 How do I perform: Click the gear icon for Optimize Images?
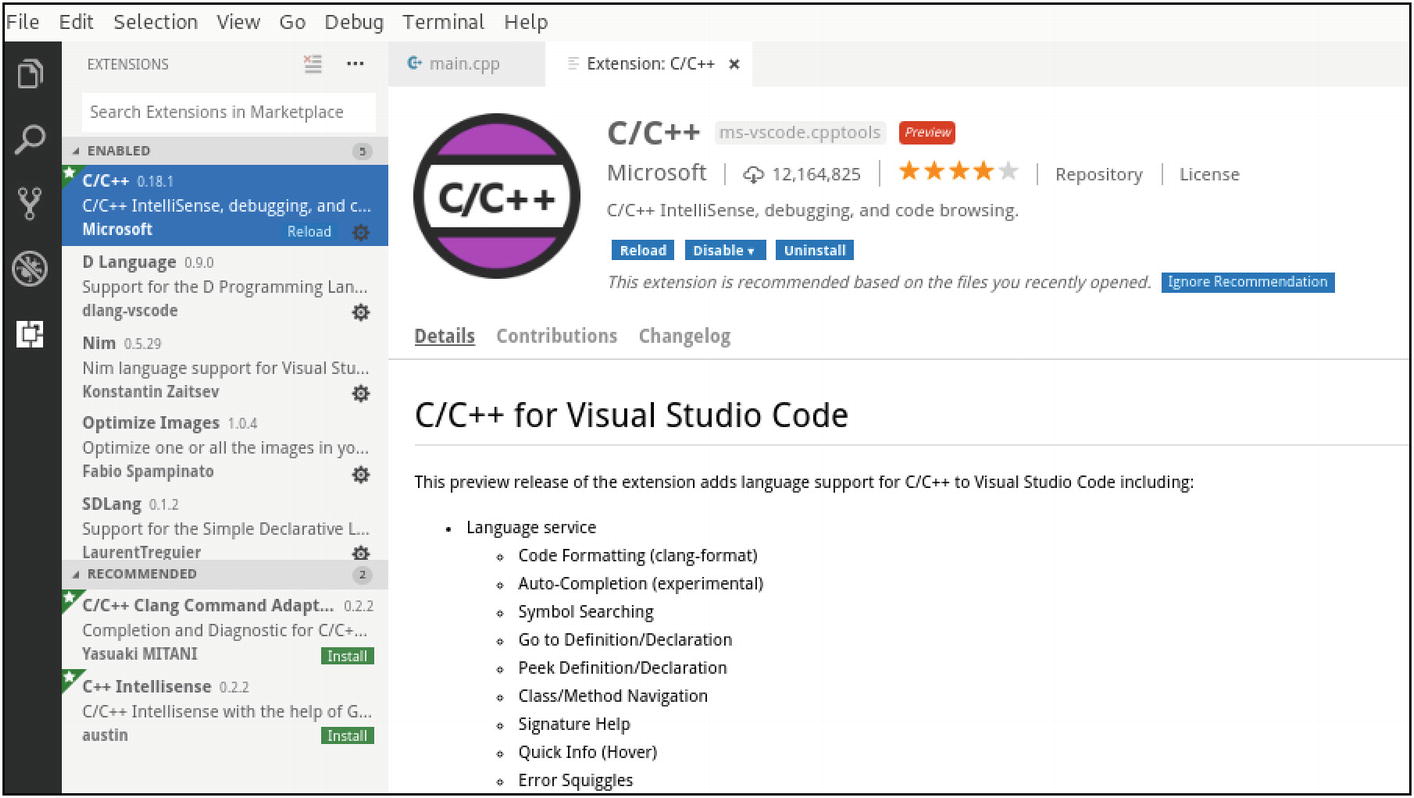[x=361, y=474]
